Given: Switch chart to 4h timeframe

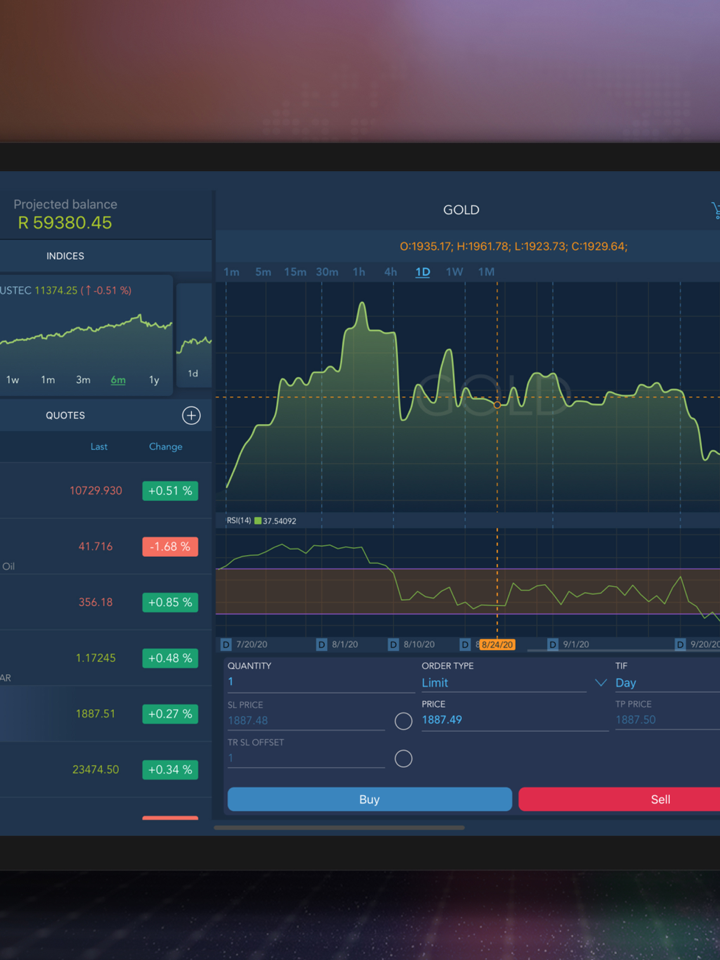Looking at the screenshot, I should point(391,272).
